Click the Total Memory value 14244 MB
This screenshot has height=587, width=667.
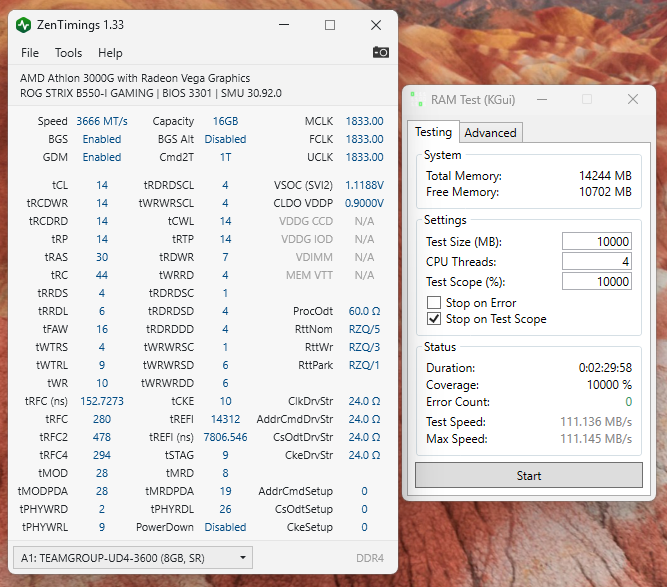coord(605,176)
